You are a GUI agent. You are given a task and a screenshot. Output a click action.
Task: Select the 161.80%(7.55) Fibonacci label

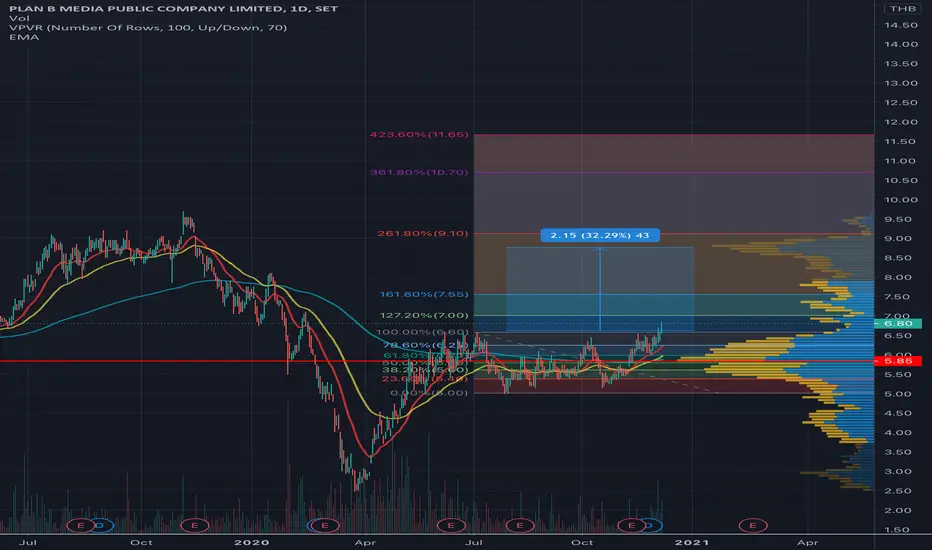[424, 294]
